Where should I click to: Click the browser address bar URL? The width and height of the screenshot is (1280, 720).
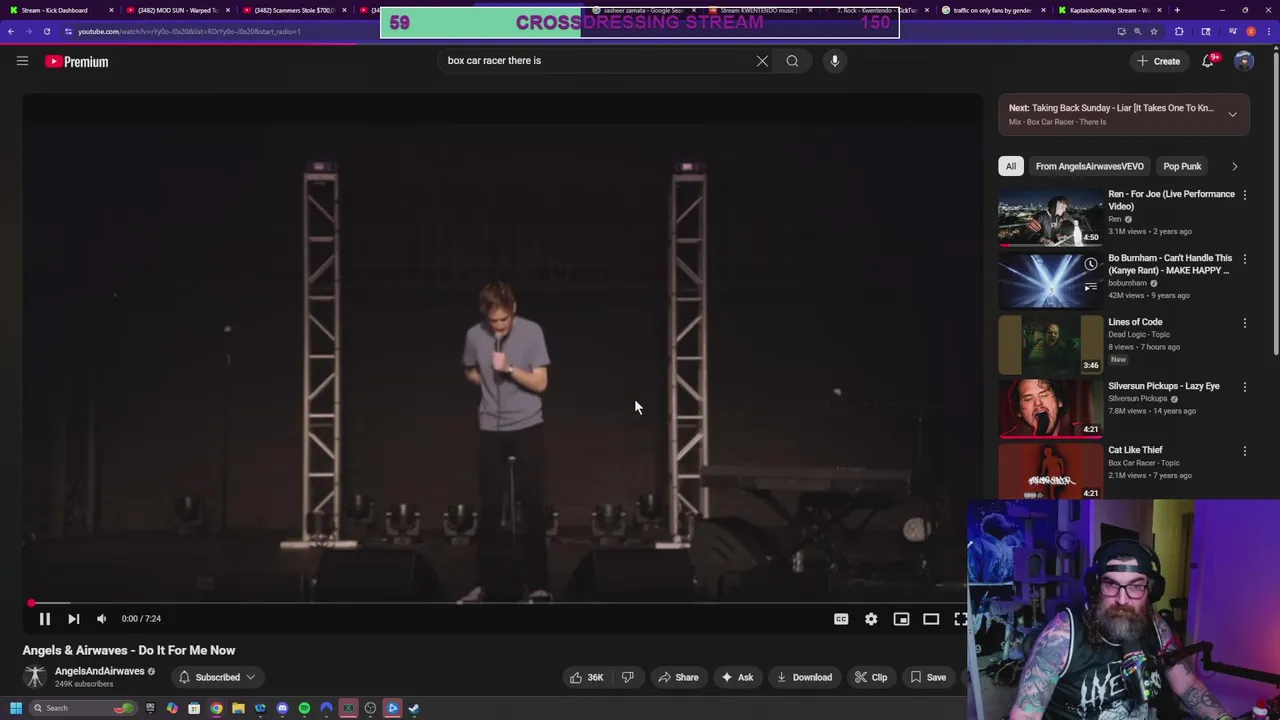(x=190, y=31)
